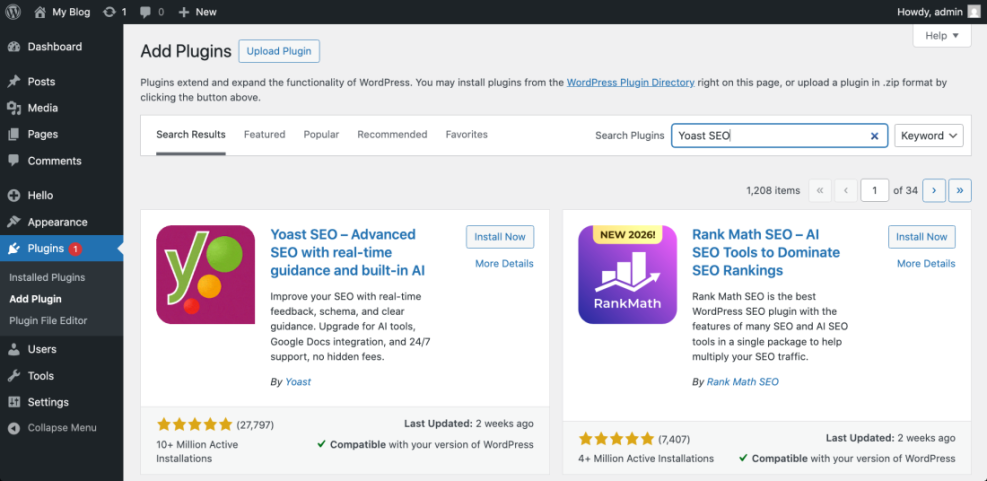987x481 pixels.
Task: Click the Yoast SEO plugin logo
Action: [205, 274]
